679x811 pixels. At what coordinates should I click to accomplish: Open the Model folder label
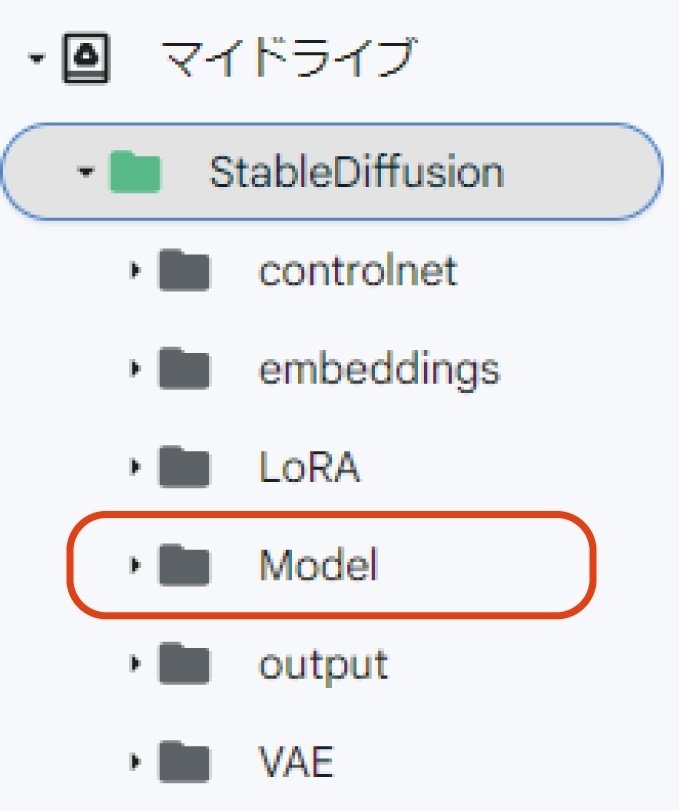(x=318, y=566)
